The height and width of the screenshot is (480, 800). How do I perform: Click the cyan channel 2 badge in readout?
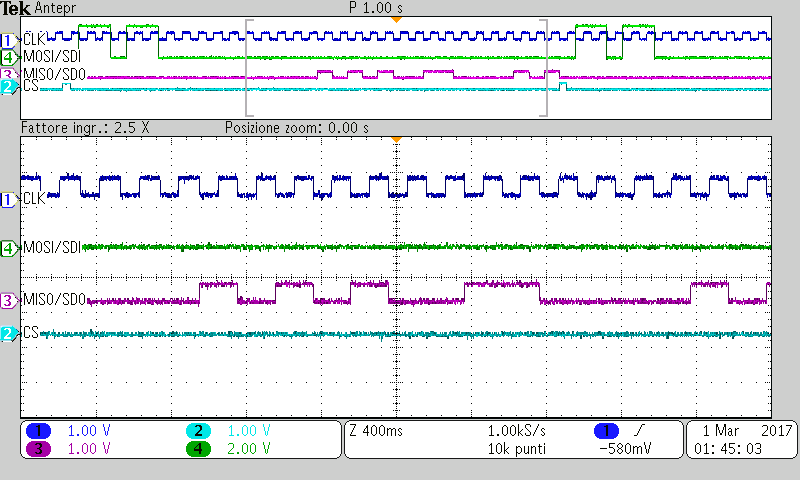[198, 431]
